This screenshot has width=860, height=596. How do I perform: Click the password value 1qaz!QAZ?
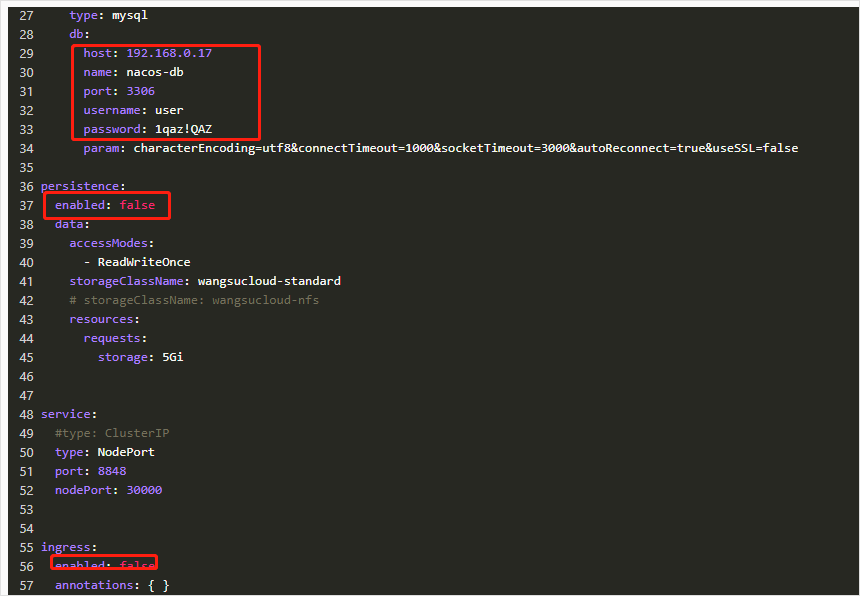[183, 129]
